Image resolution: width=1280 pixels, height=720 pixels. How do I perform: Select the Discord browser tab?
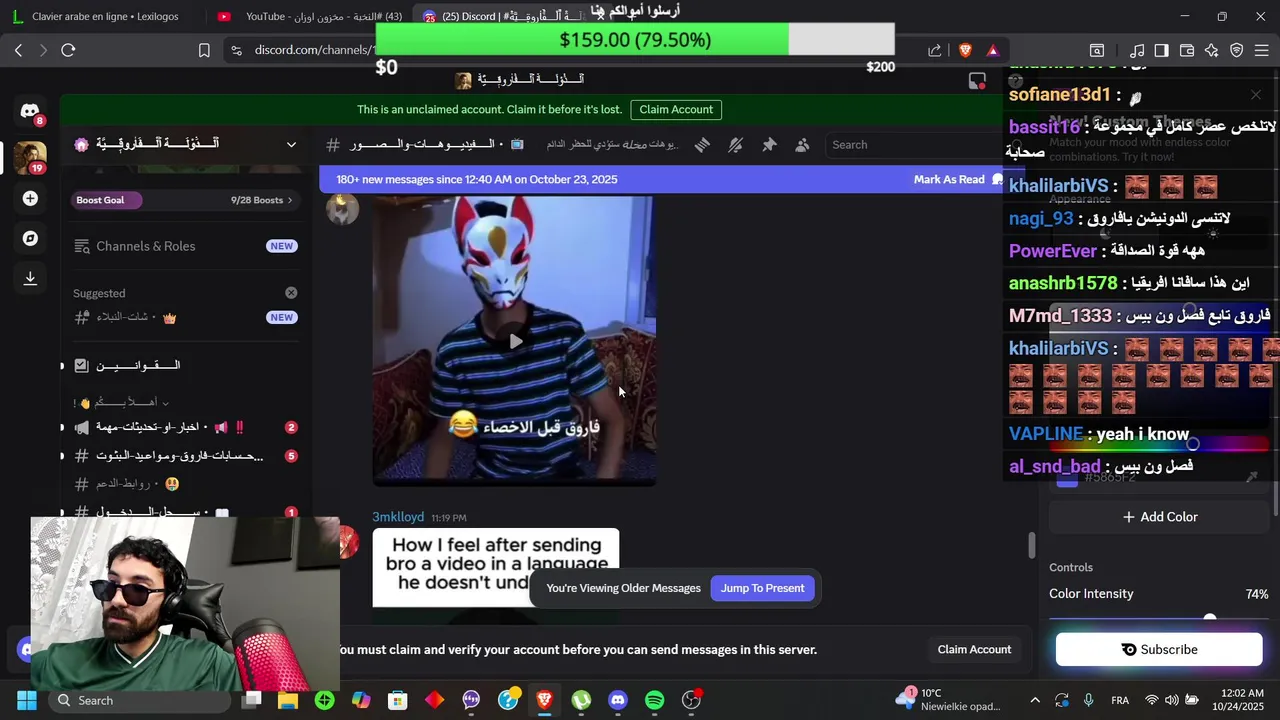510,16
